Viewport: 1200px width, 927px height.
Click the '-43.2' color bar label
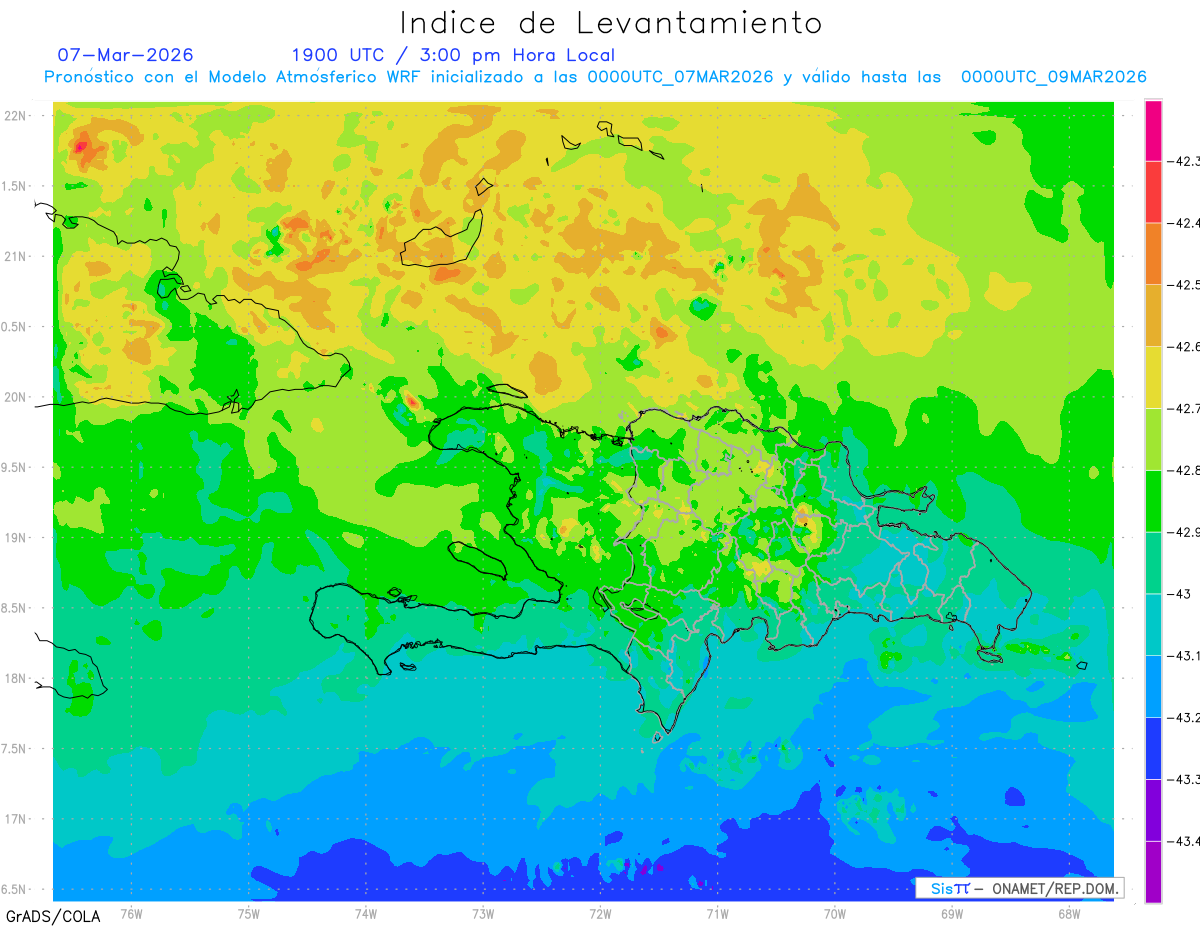[x=1184, y=717]
